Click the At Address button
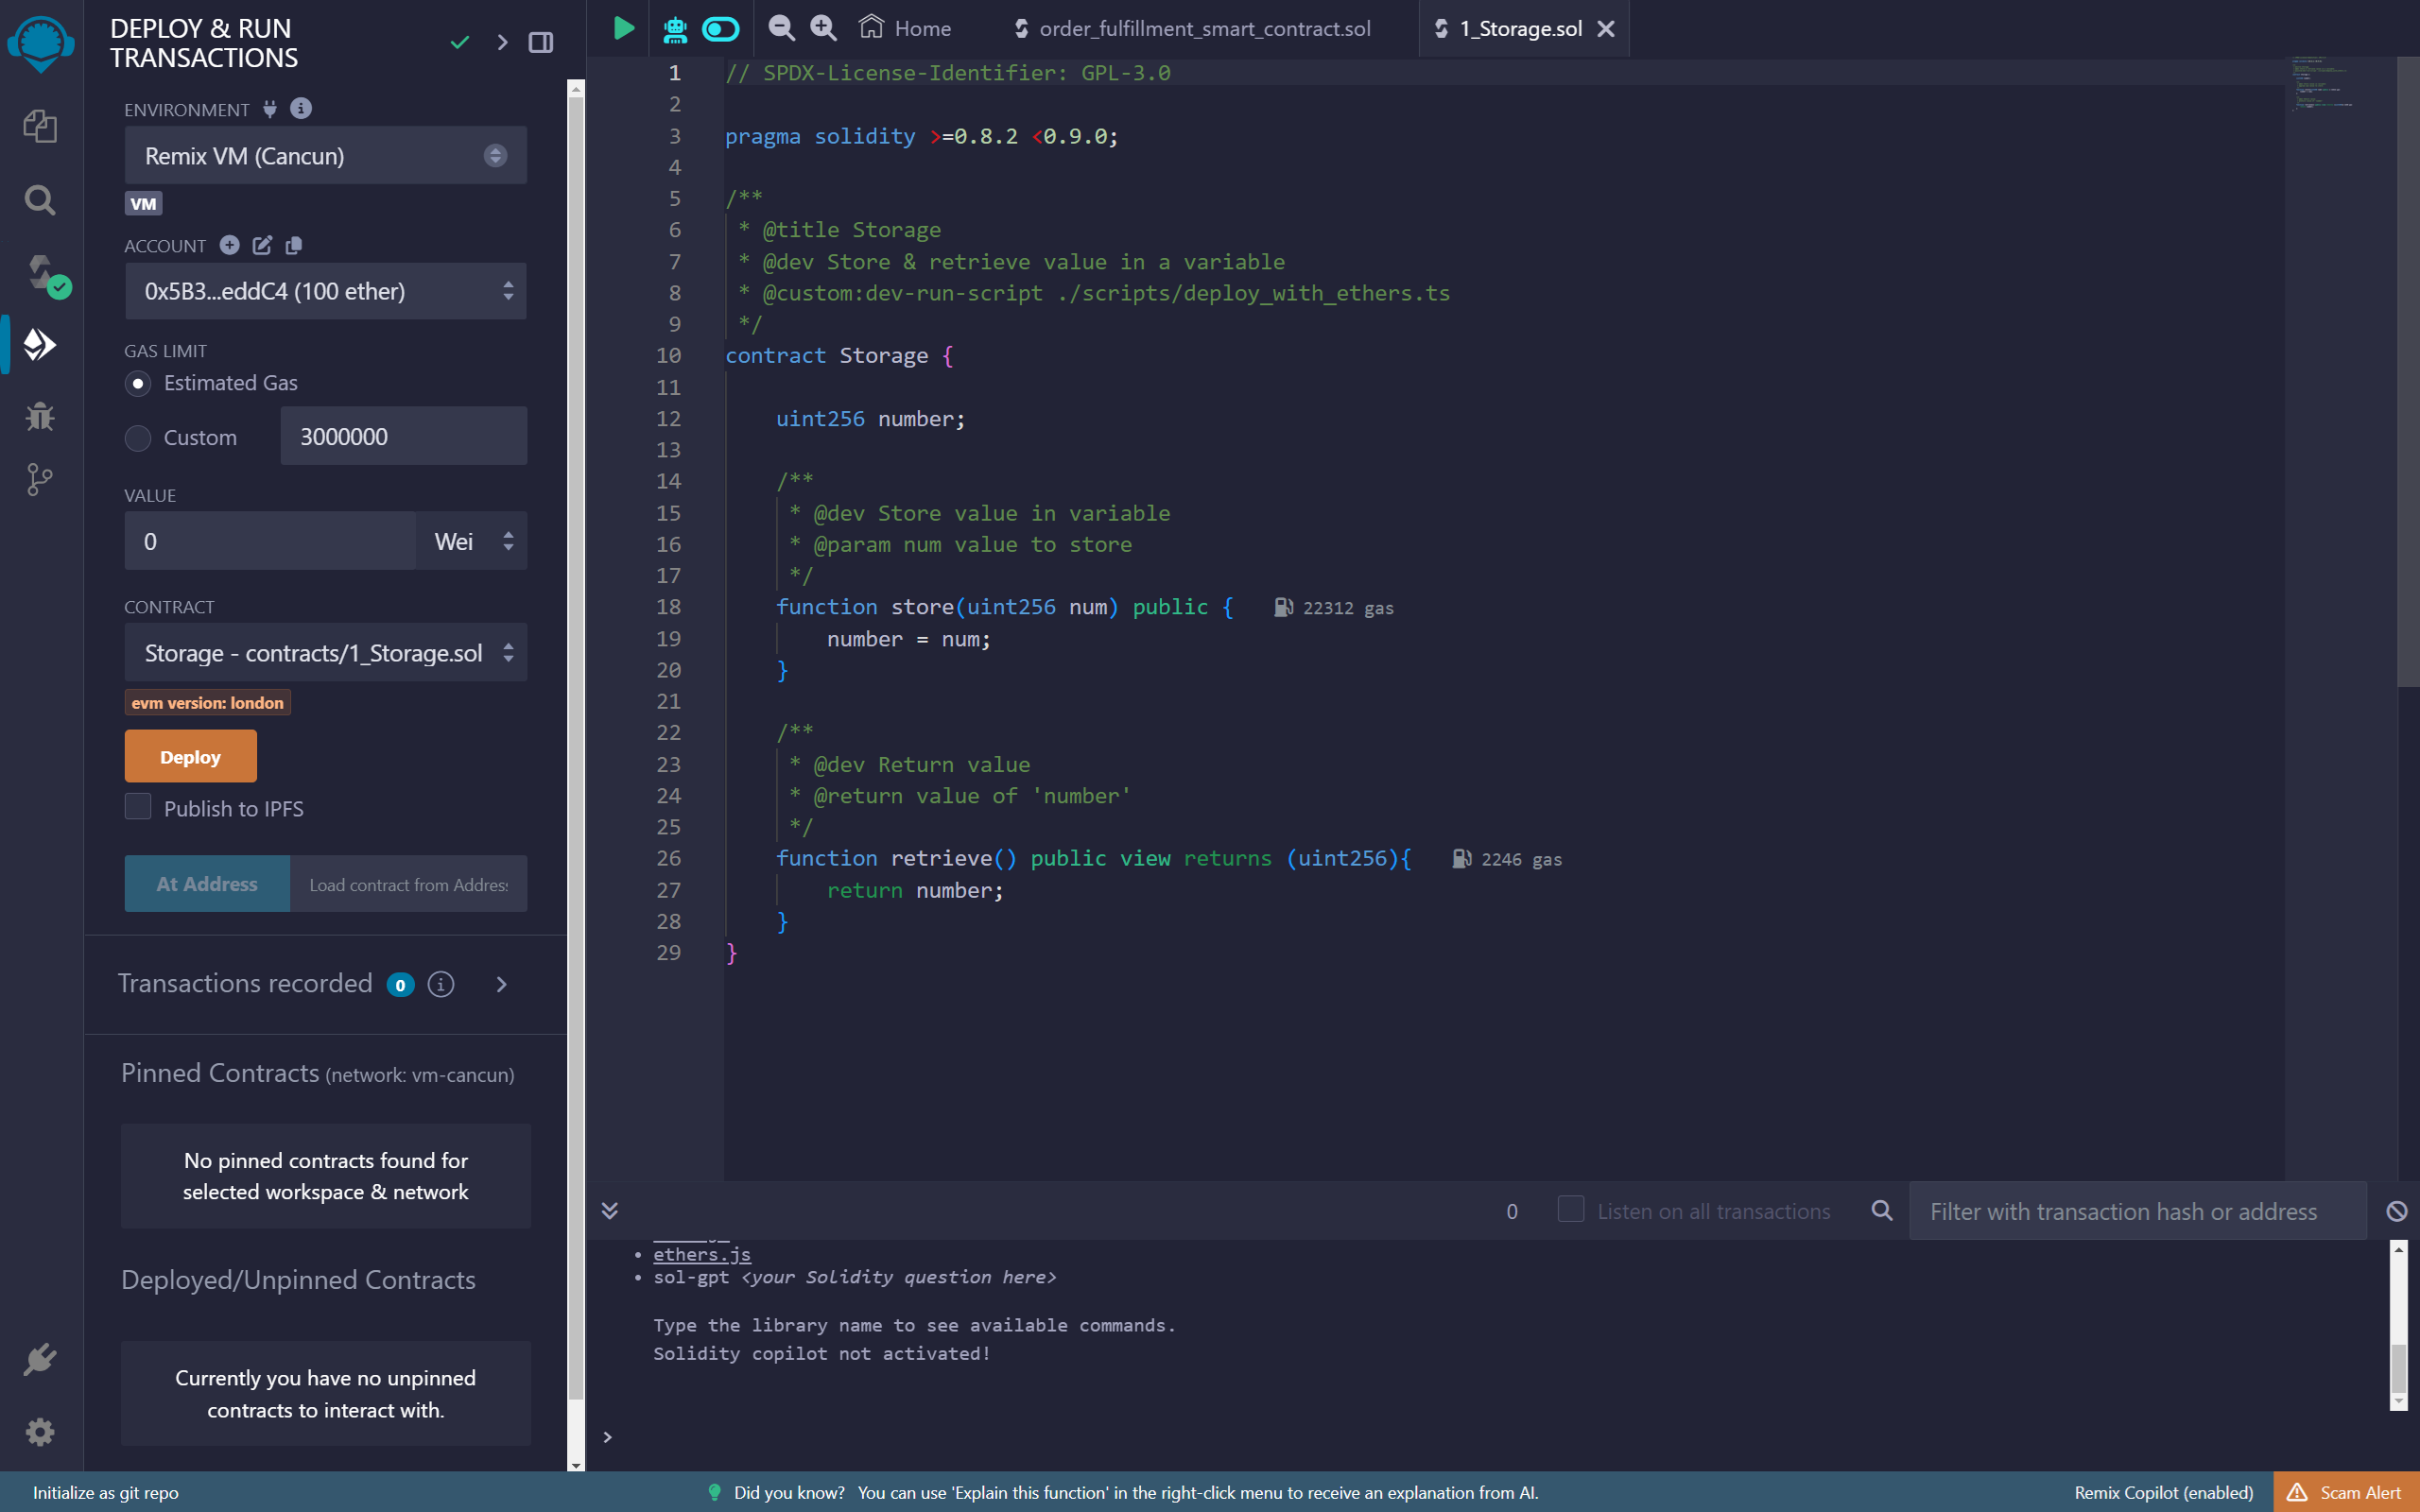Viewport: 2420px width, 1512px height. (207, 884)
